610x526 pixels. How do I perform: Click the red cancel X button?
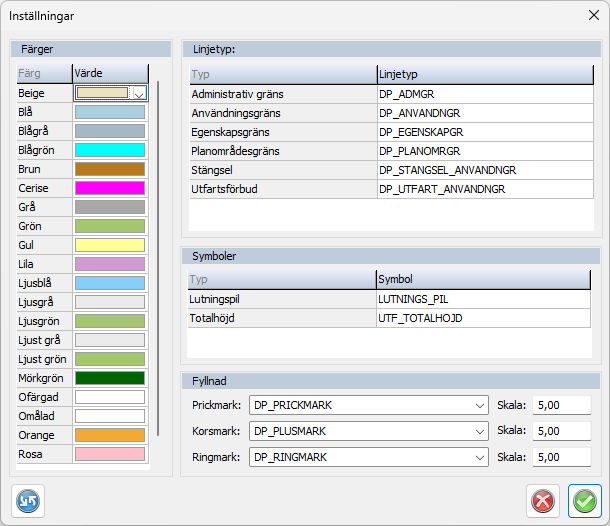543,500
